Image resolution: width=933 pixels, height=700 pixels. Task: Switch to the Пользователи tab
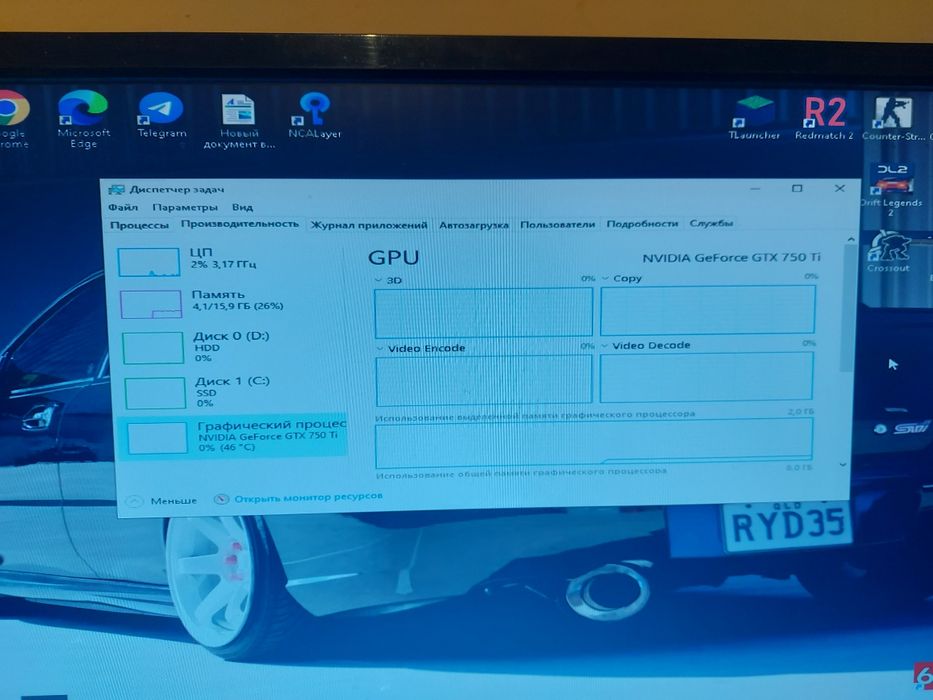558,224
